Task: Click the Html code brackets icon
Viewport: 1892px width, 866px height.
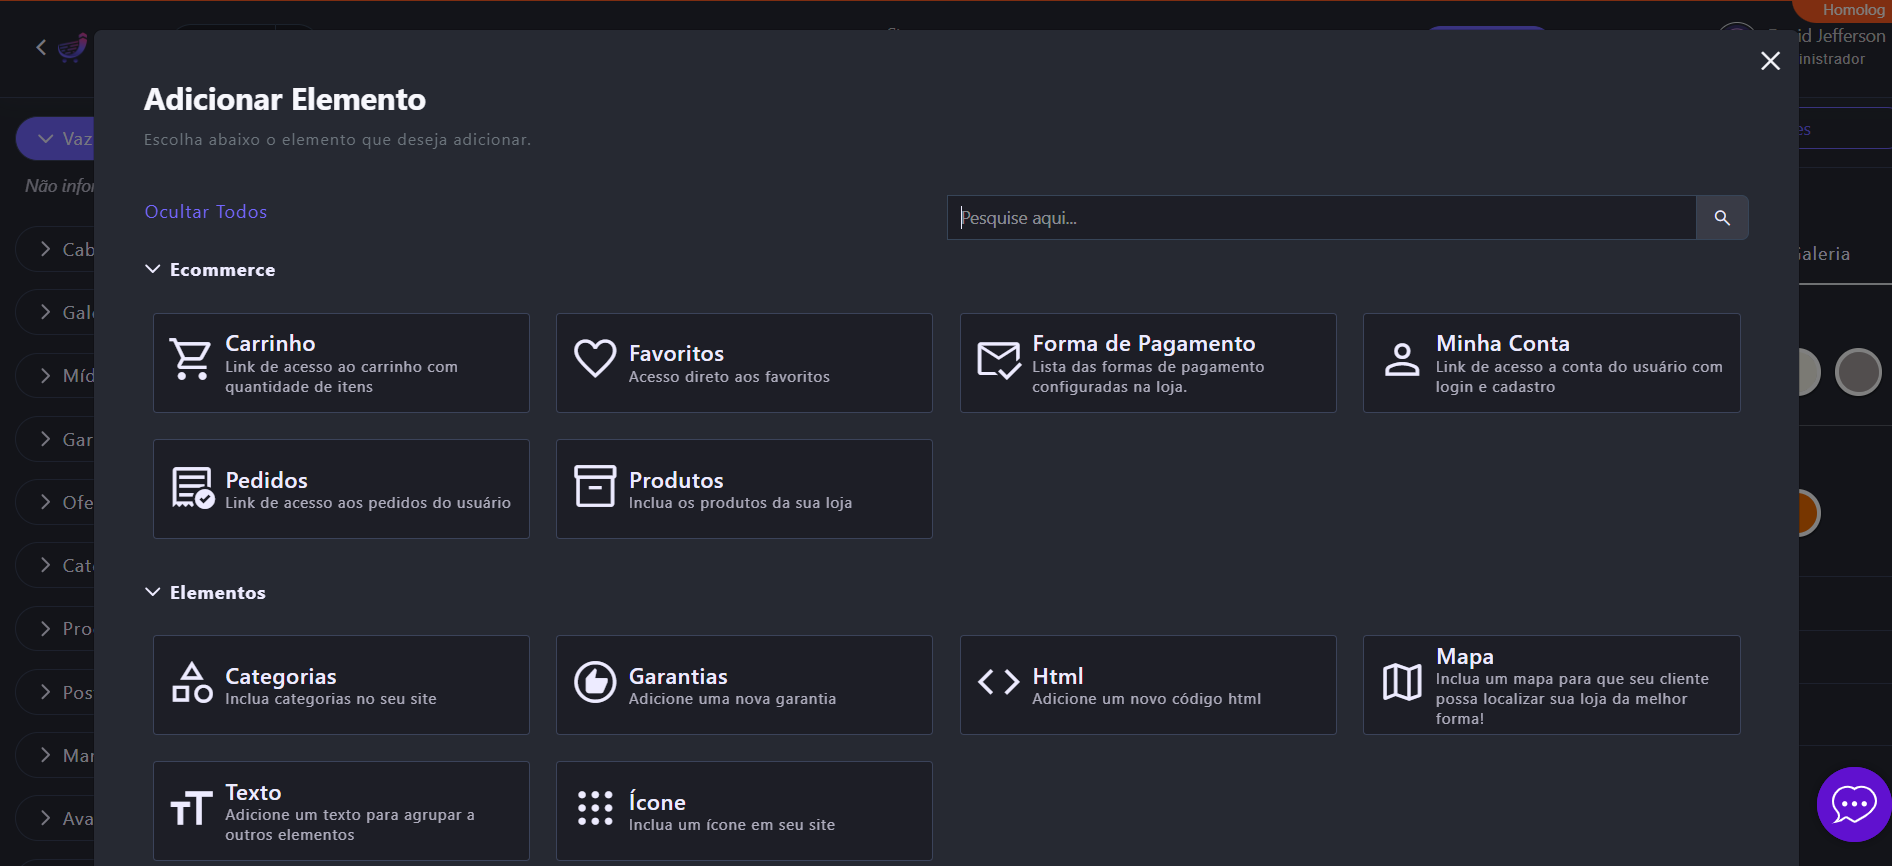Action: coord(999,682)
